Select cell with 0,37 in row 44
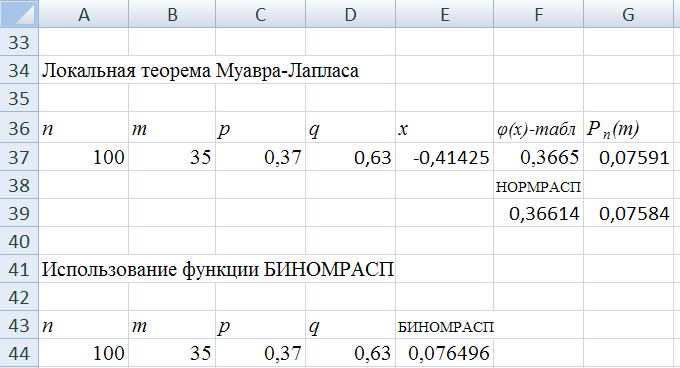The height and width of the screenshot is (368, 680). [x=261, y=353]
